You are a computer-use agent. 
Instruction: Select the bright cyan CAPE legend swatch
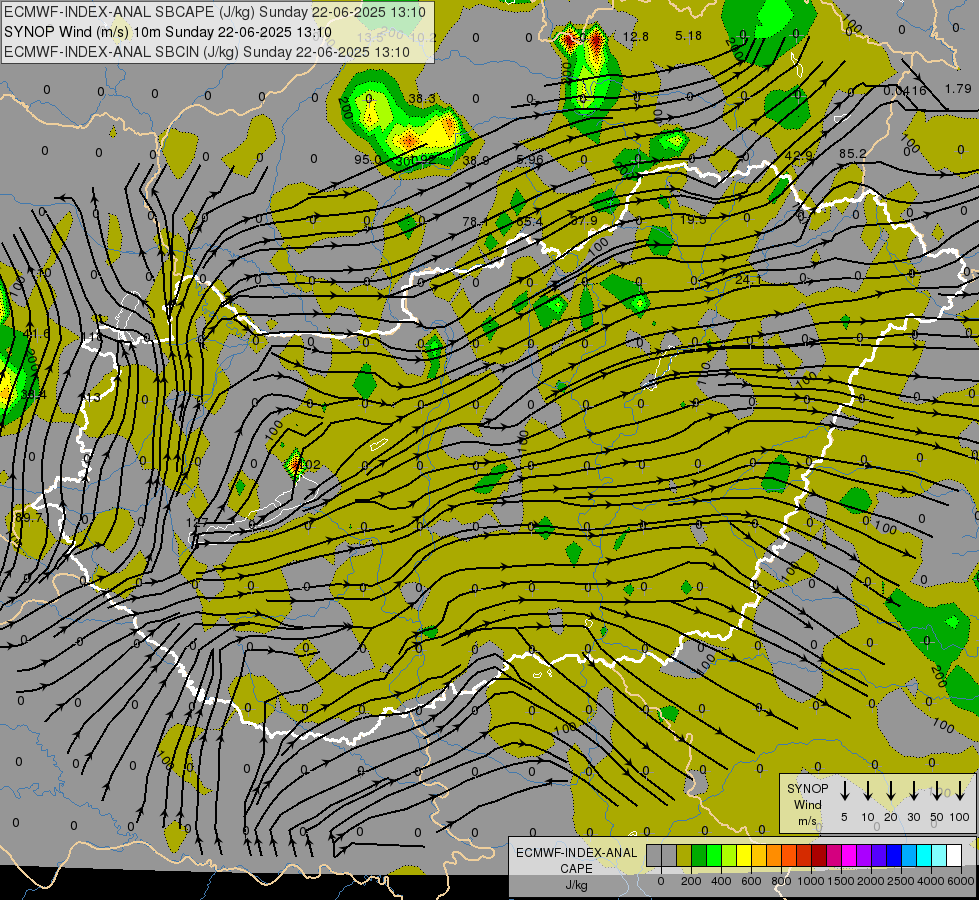(923, 856)
